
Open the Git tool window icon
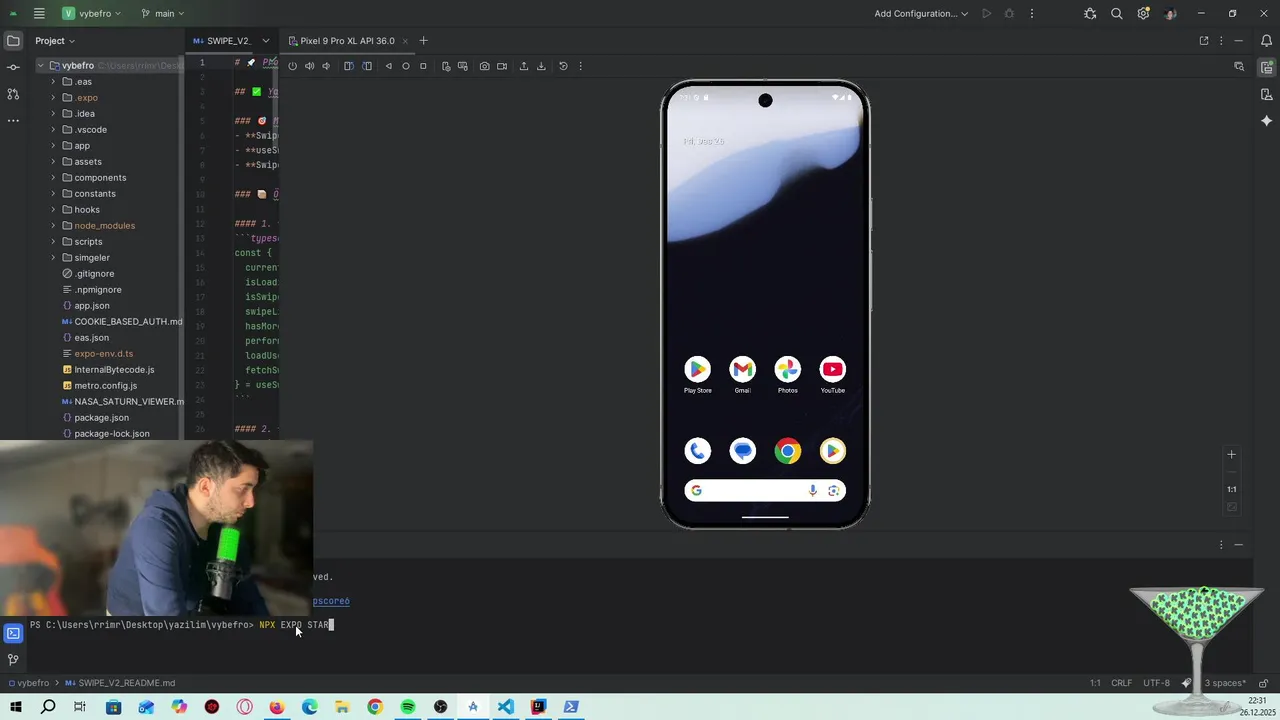tap(13, 660)
